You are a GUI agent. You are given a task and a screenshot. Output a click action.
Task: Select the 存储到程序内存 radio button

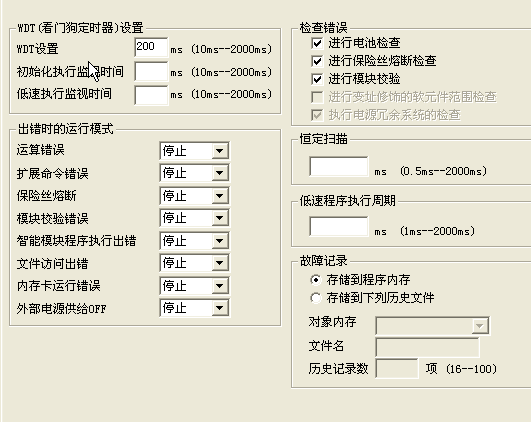pyautogui.click(x=316, y=280)
